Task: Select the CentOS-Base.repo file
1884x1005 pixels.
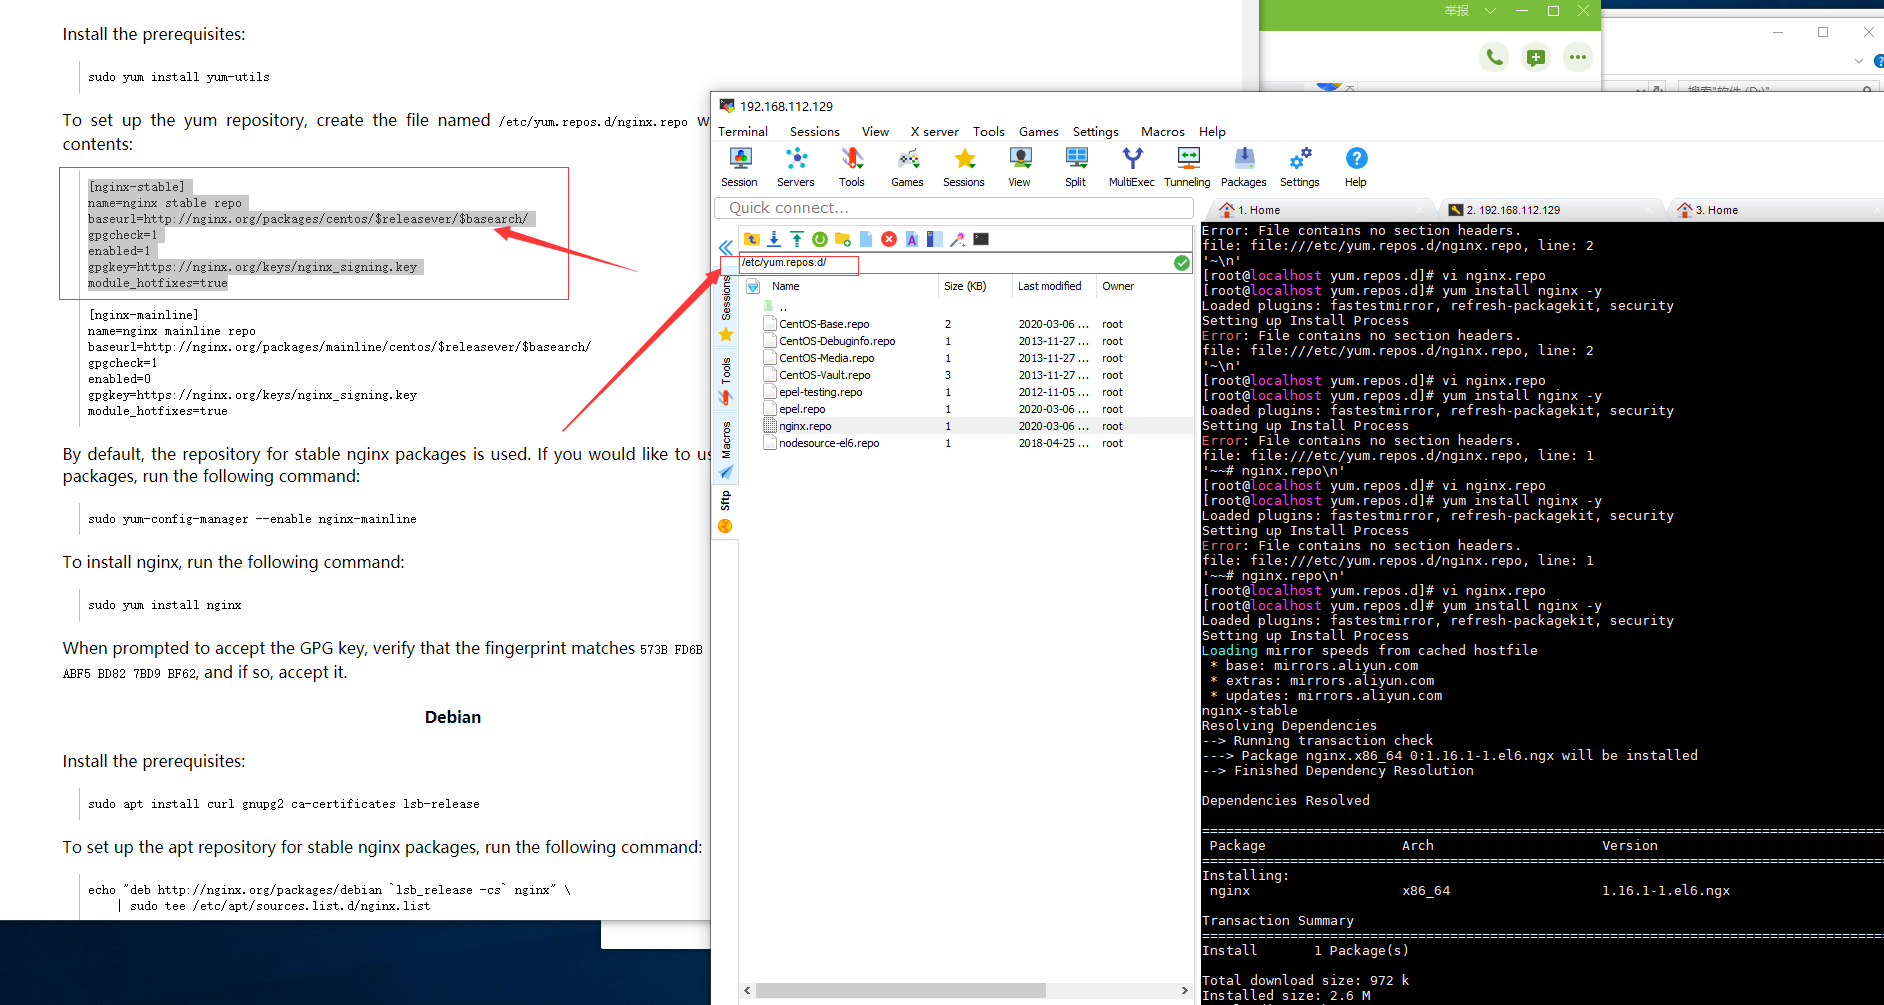Action: [824, 324]
